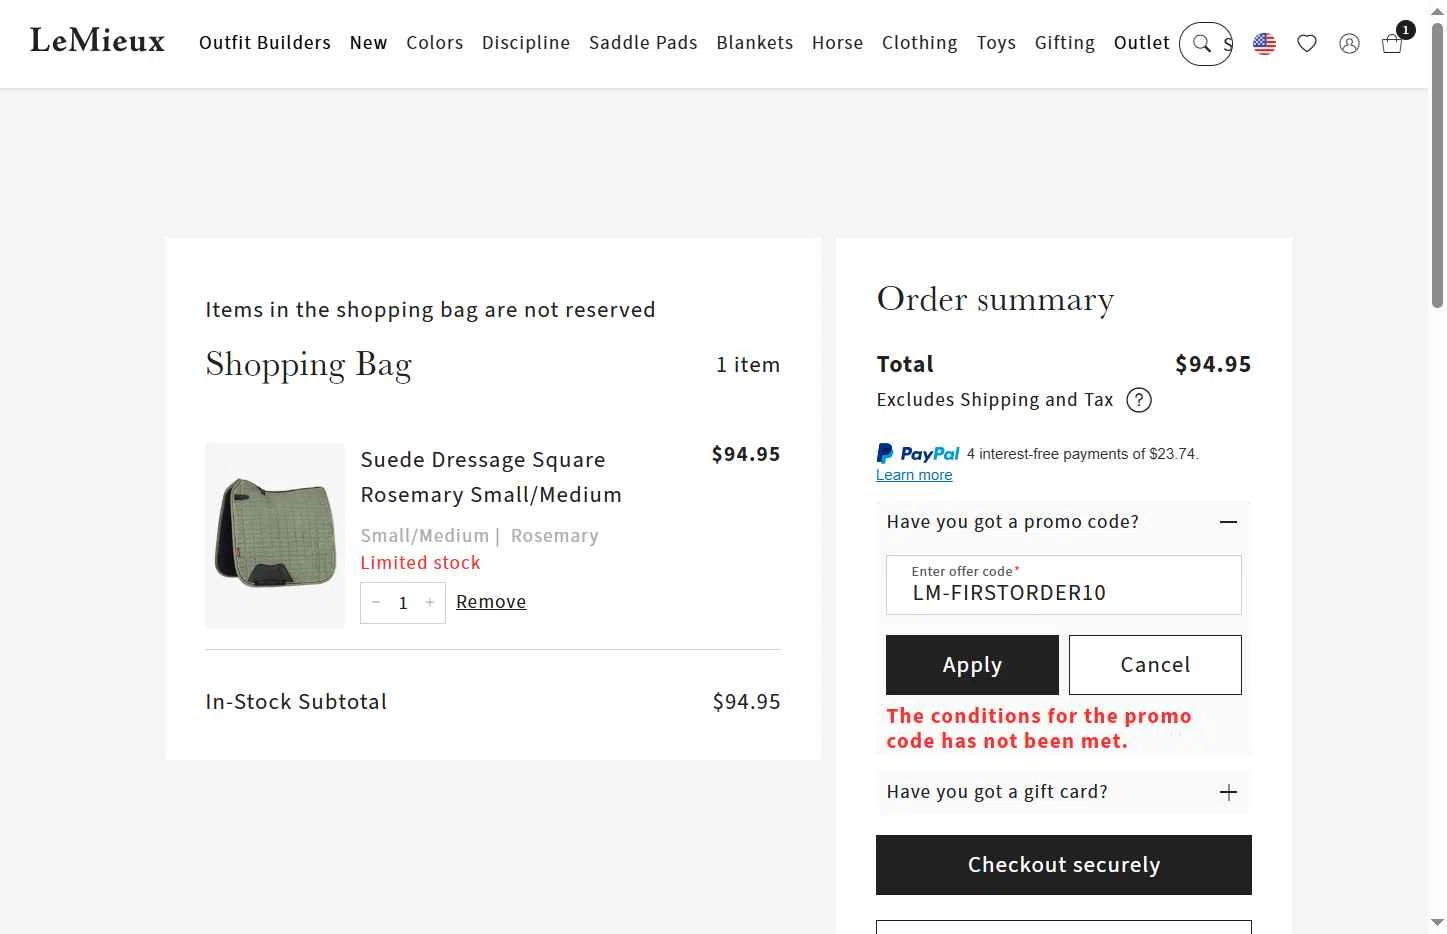This screenshot has width=1447, height=934.
Task: Open the Saddle Pads menu
Action: click(643, 43)
